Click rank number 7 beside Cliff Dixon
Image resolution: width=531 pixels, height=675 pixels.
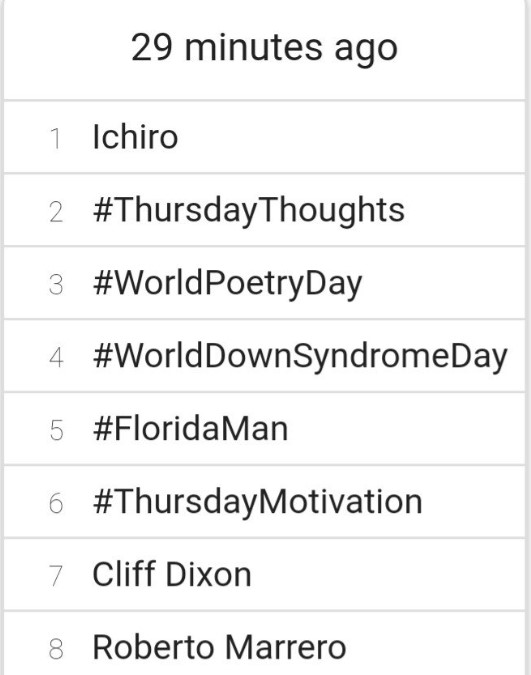coord(56,576)
